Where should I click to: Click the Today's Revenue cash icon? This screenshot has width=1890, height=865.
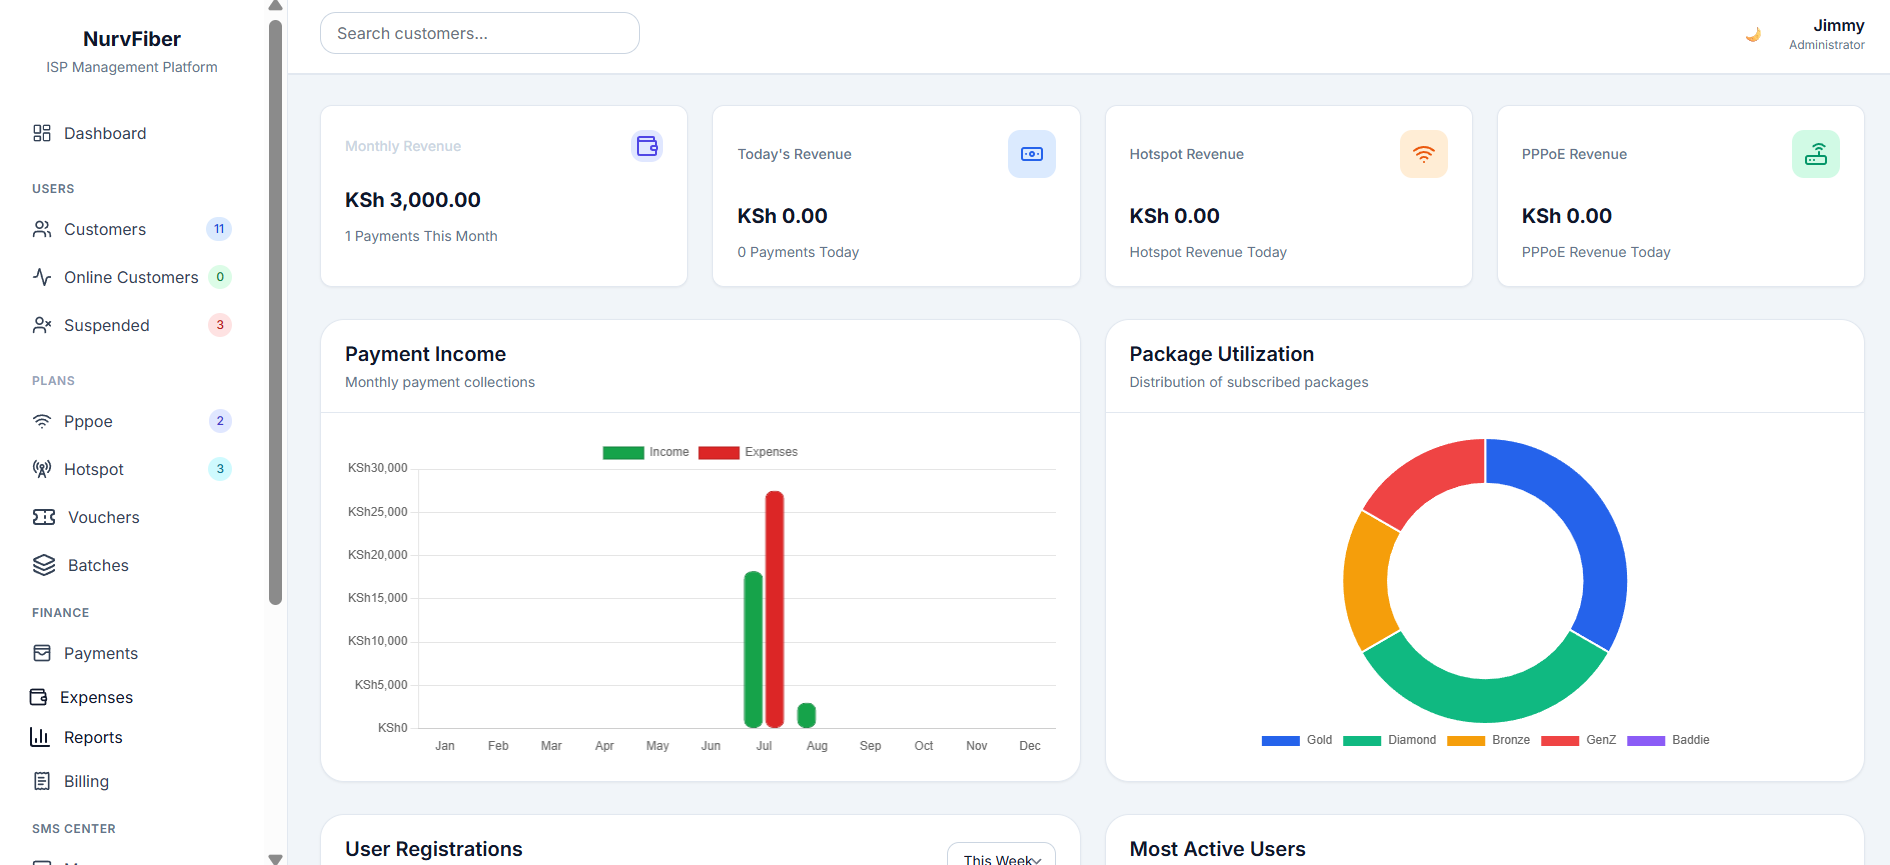click(1031, 154)
